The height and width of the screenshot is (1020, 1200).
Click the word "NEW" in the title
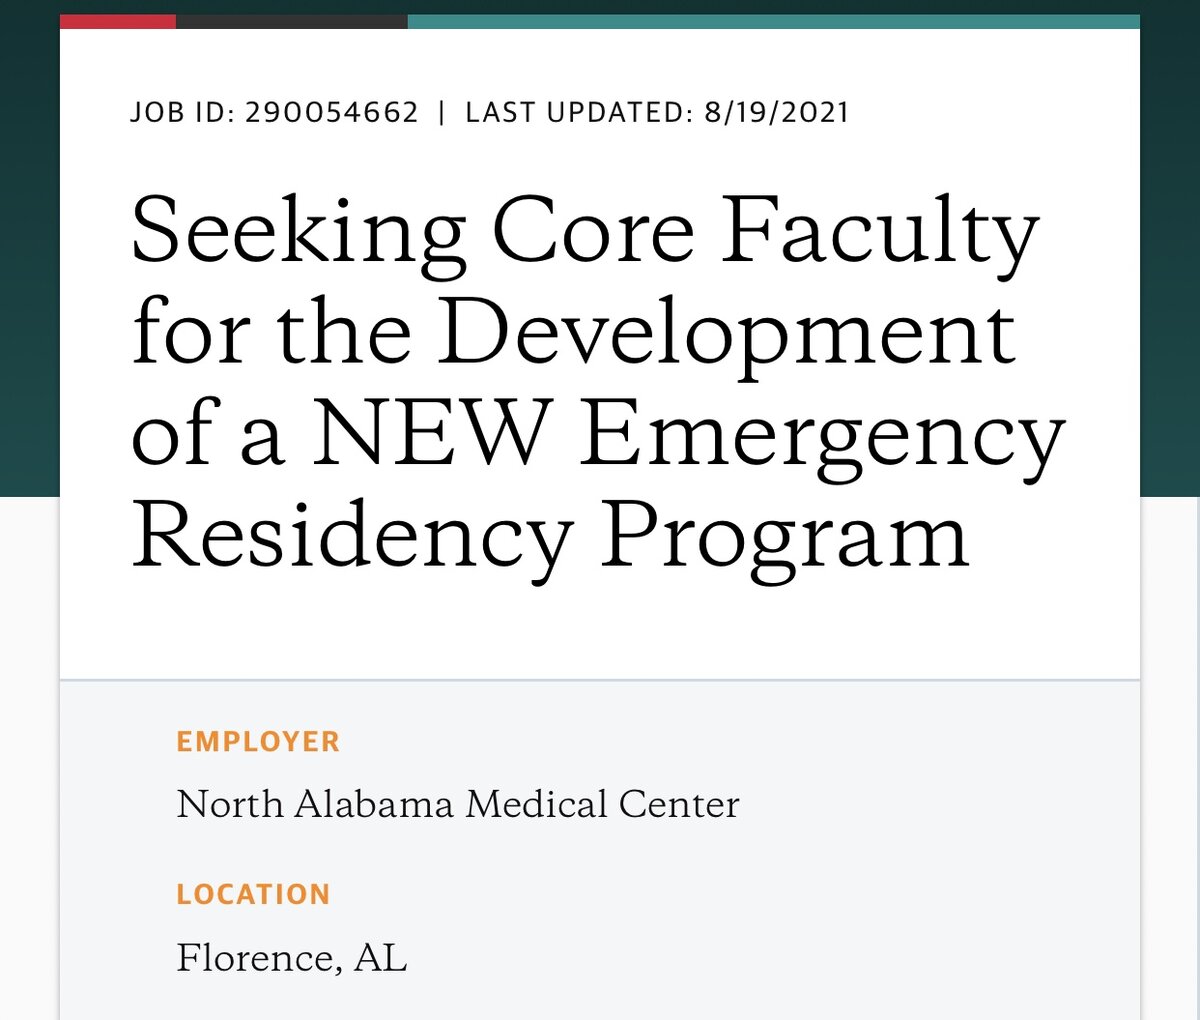click(x=432, y=434)
